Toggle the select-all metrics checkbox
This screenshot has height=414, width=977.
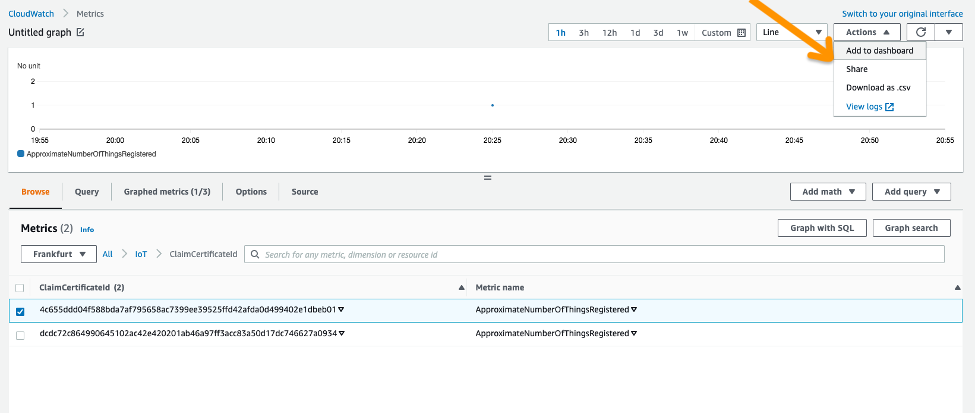20,288
